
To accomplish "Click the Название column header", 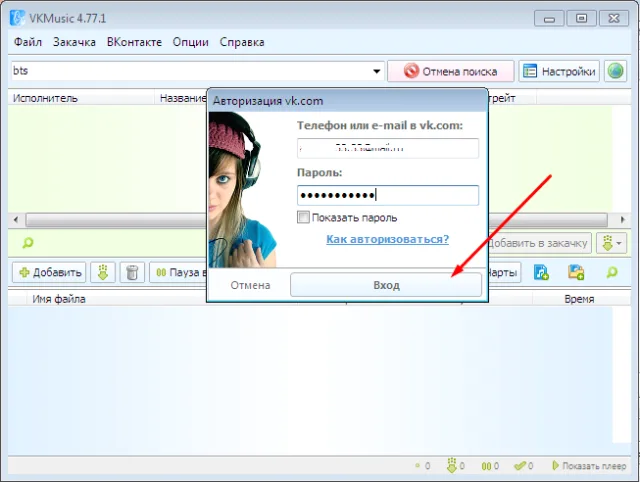I will (182, 98).
